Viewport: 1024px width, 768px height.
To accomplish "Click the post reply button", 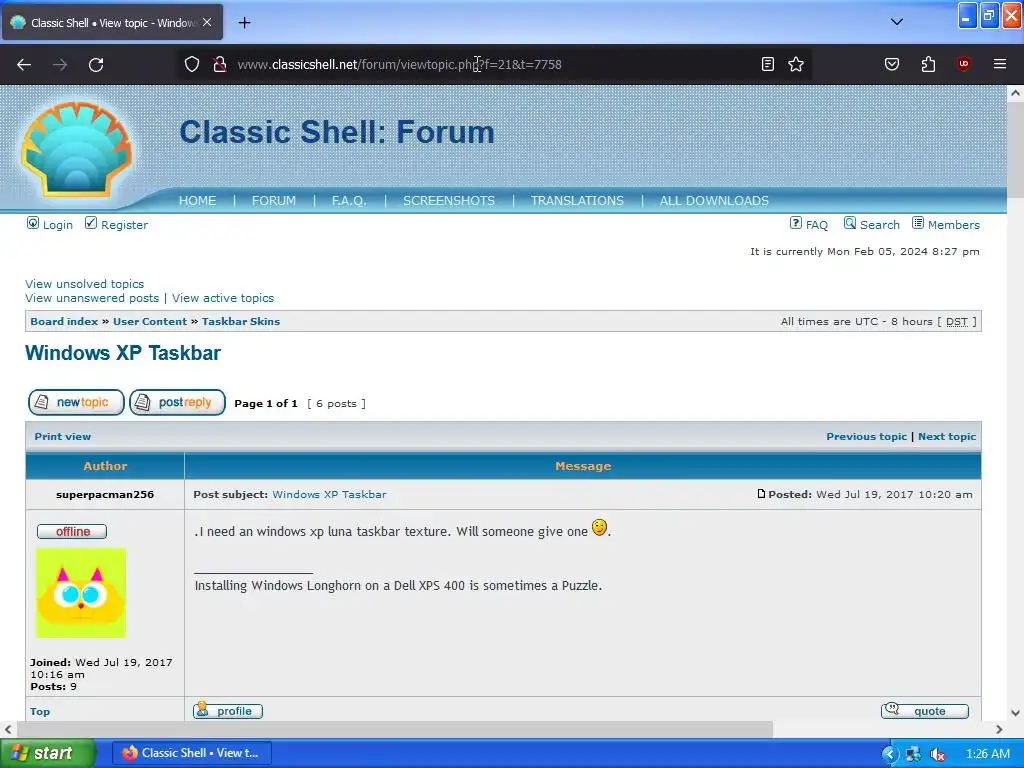I will point(178,402).
